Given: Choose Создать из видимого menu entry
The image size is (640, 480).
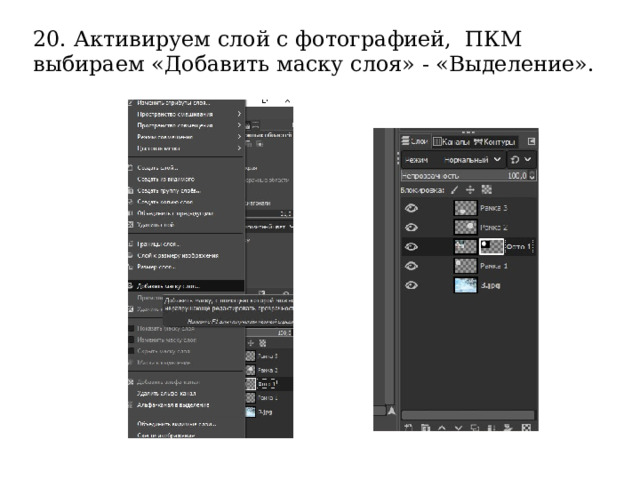Looking at the screenshot, I should [187, 179].
